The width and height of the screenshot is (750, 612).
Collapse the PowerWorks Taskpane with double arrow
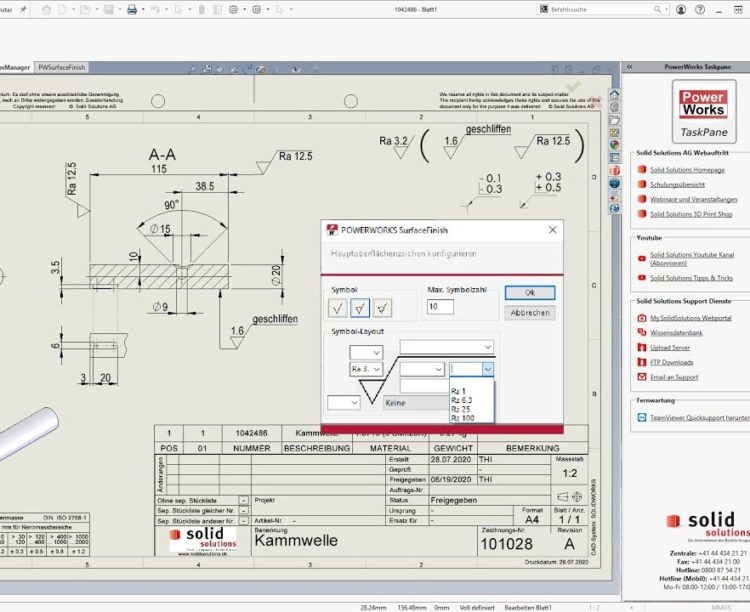(629, 66)
